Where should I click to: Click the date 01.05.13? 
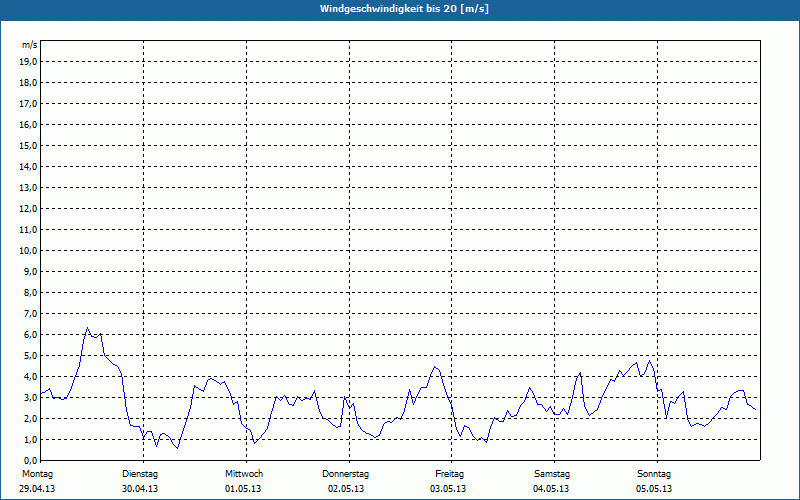(x=243, y=489)
